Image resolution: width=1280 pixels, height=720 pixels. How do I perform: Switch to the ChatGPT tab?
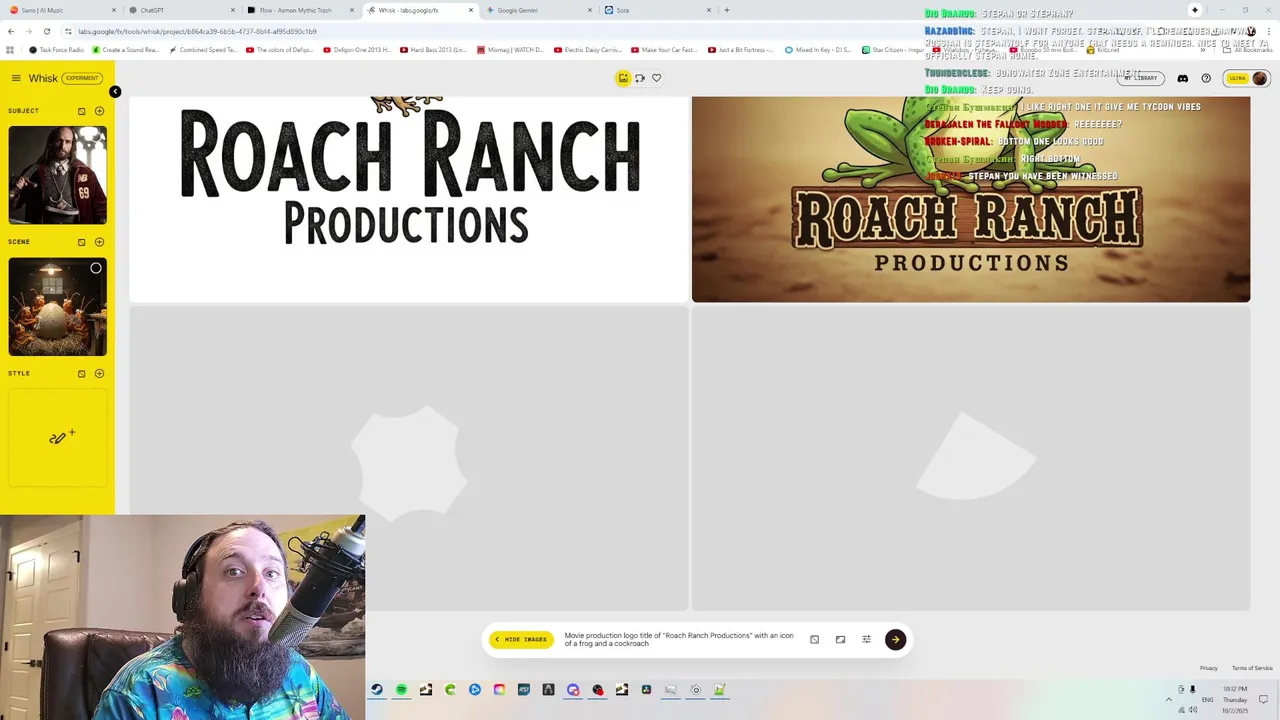pos(180,10)
